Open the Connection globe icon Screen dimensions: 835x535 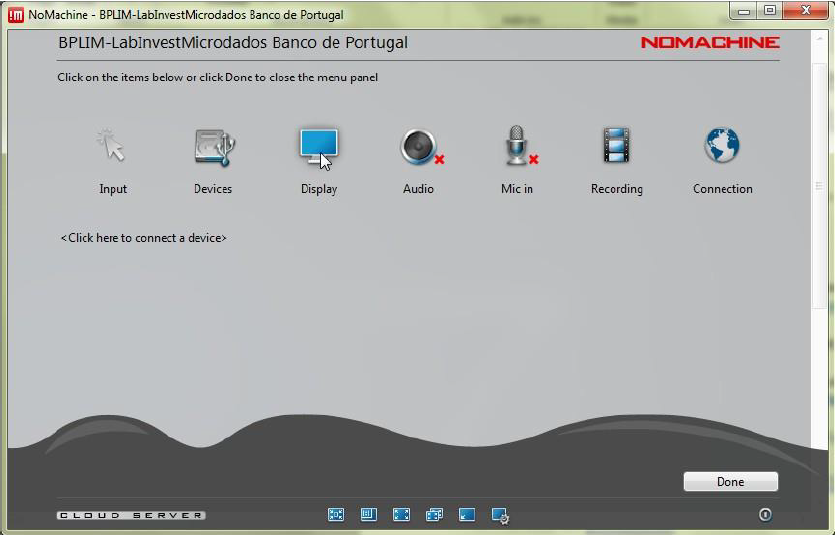pyautogui.click(x=722, y=147)
